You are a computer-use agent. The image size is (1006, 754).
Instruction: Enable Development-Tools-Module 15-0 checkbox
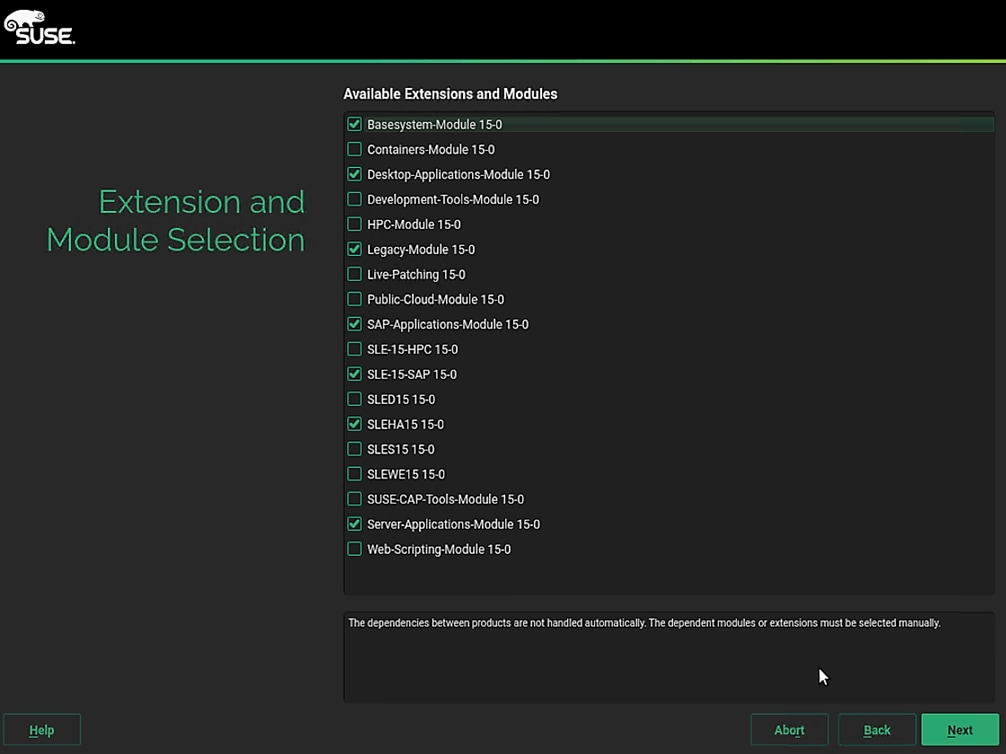click(x=354, y=199)
